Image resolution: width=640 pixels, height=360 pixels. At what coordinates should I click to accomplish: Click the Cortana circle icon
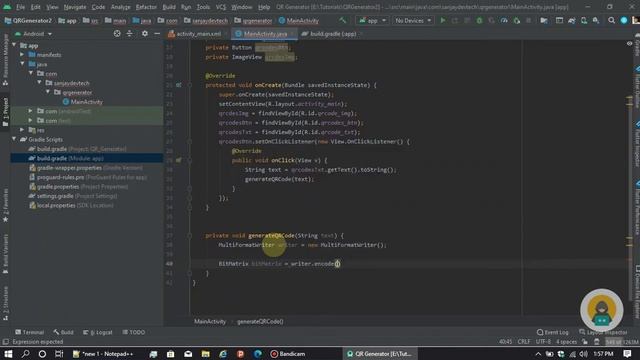point(42,353)
